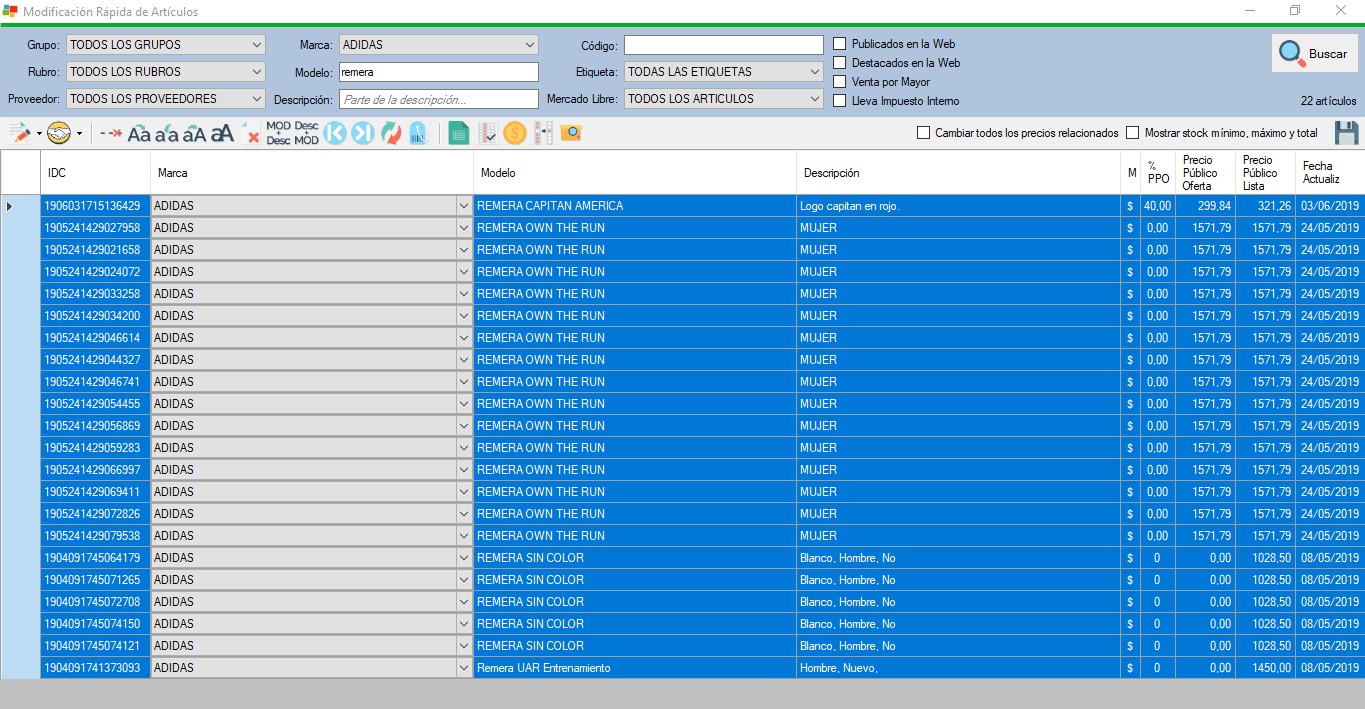The height and width of the screenshot is (709, 1365).
Task: Toggle 'Venta por Mayor' checkbox
Action: click(840, 82)
